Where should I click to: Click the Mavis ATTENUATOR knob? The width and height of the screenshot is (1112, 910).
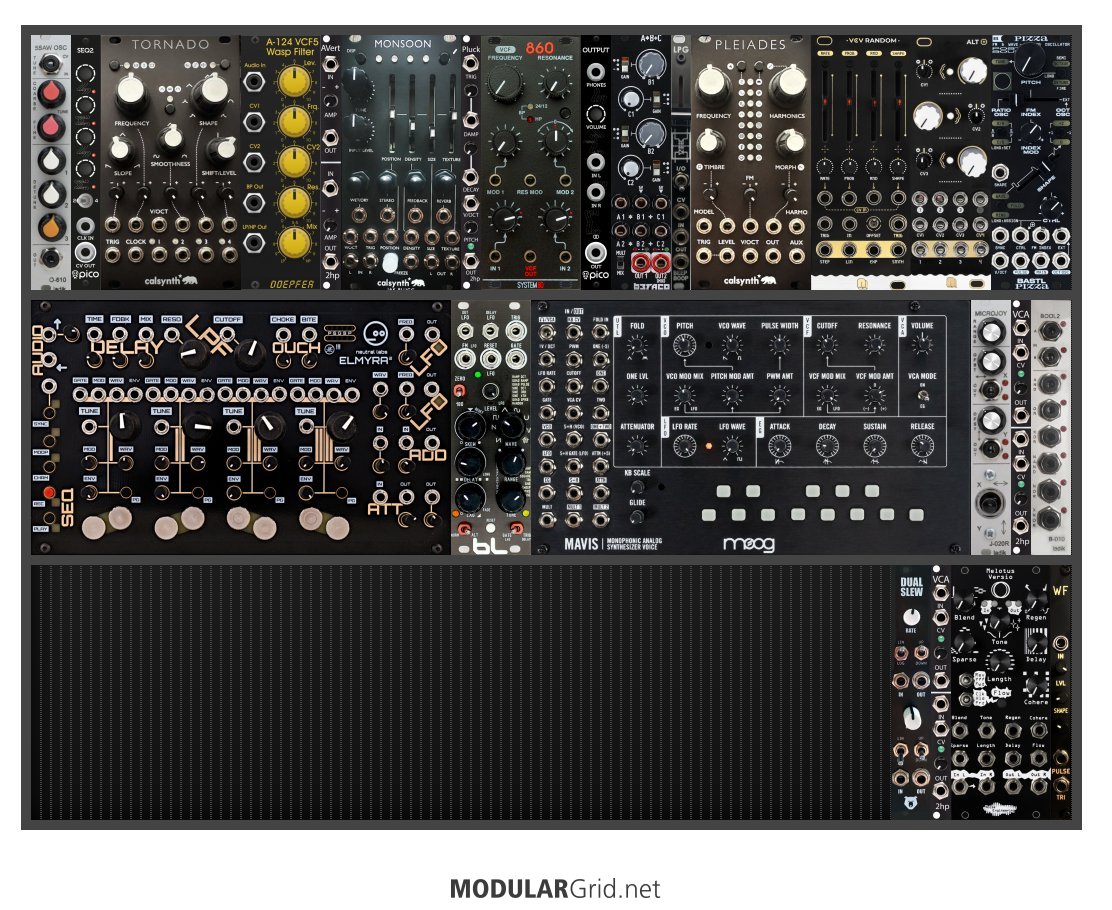(637, 446)
